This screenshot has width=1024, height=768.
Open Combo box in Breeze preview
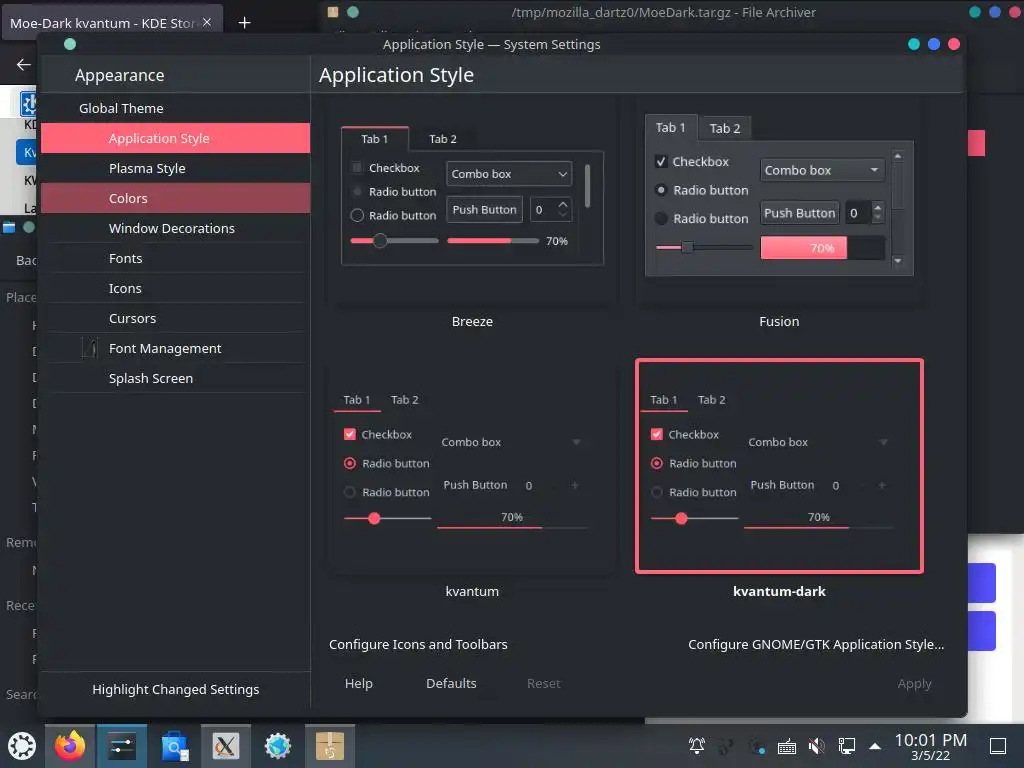[509, 174]
